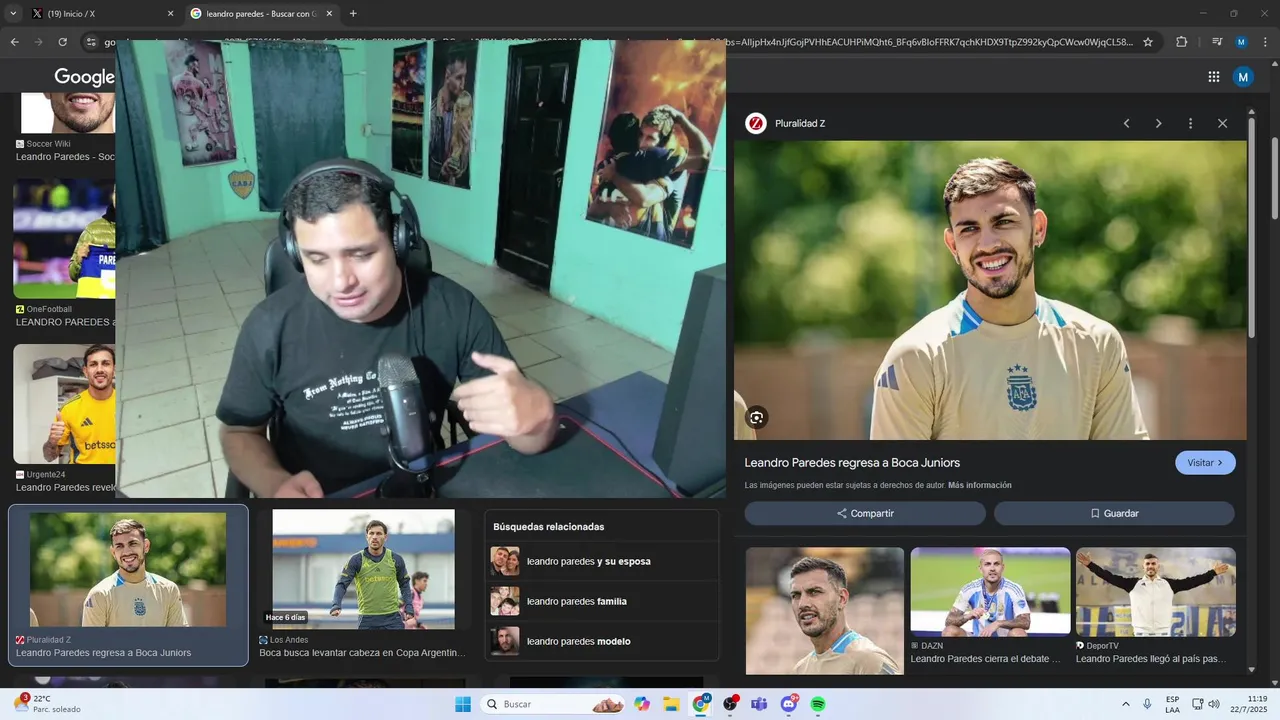Click the Boca busca levantar cabeza caption
Screen dimensions: 1280x720
pos(362,653)
